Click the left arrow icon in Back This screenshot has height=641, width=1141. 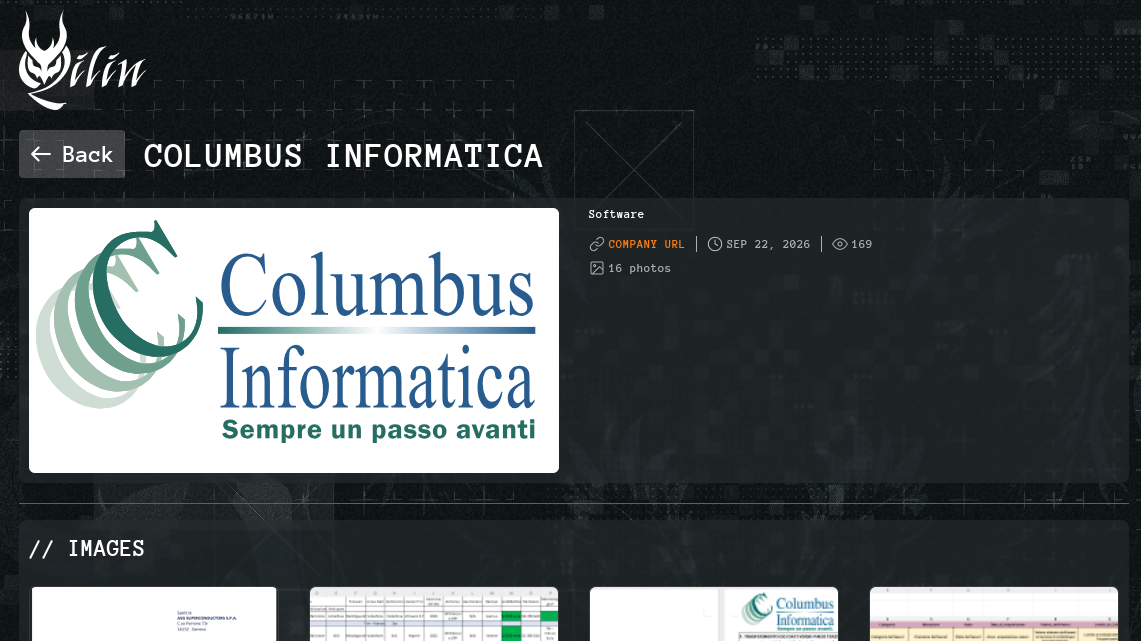pos(41,154)
